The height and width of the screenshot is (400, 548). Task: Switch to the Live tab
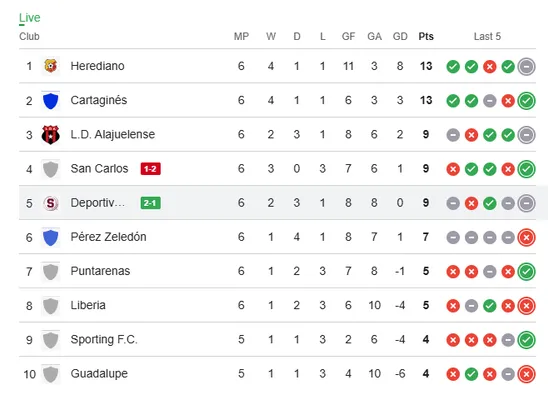[x=30, y=18]
